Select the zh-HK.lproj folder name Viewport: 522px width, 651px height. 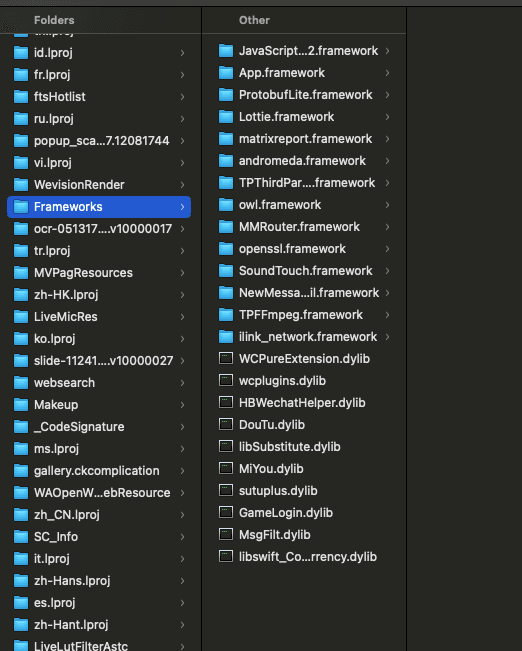pyautogui.click(x=66, y=295)
